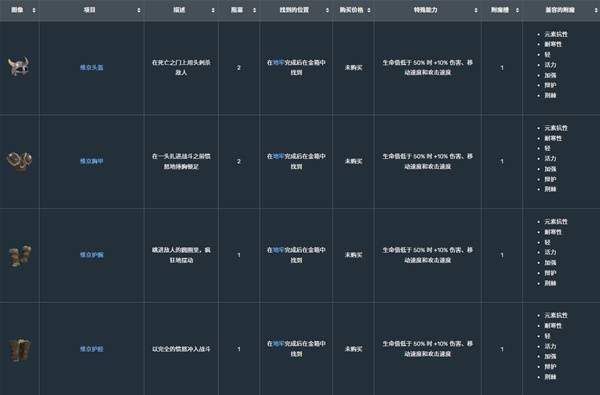Click the 找到的位置 column header label
600x395 pixels.
pos(294,10)
